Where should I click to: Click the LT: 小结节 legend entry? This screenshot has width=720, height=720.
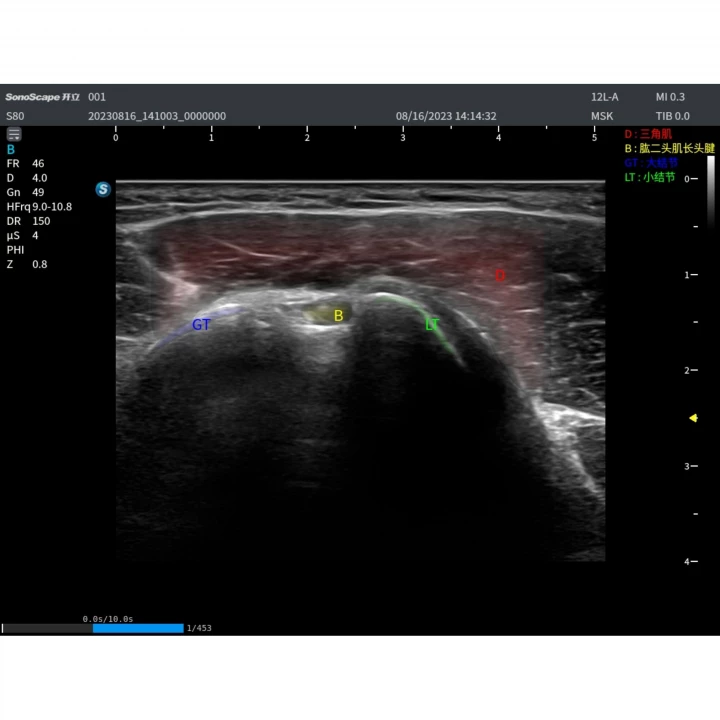click(x=650, y=177)
